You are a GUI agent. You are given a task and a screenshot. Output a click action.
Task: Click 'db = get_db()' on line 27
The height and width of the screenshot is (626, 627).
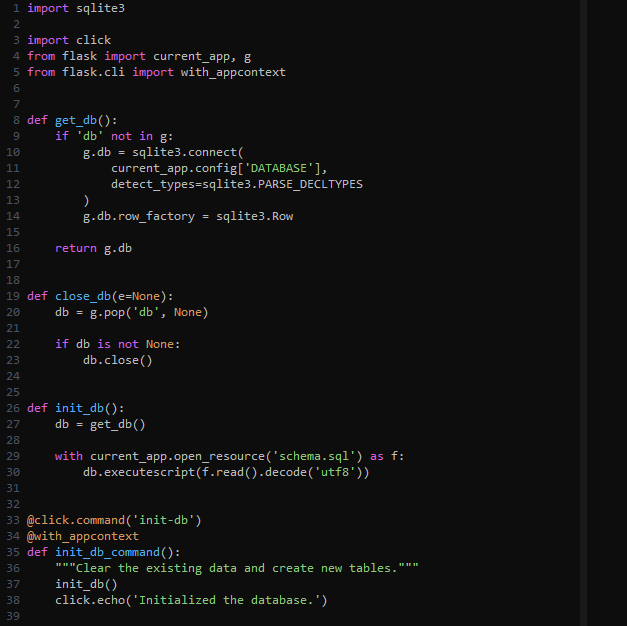[x=100, y=424]
